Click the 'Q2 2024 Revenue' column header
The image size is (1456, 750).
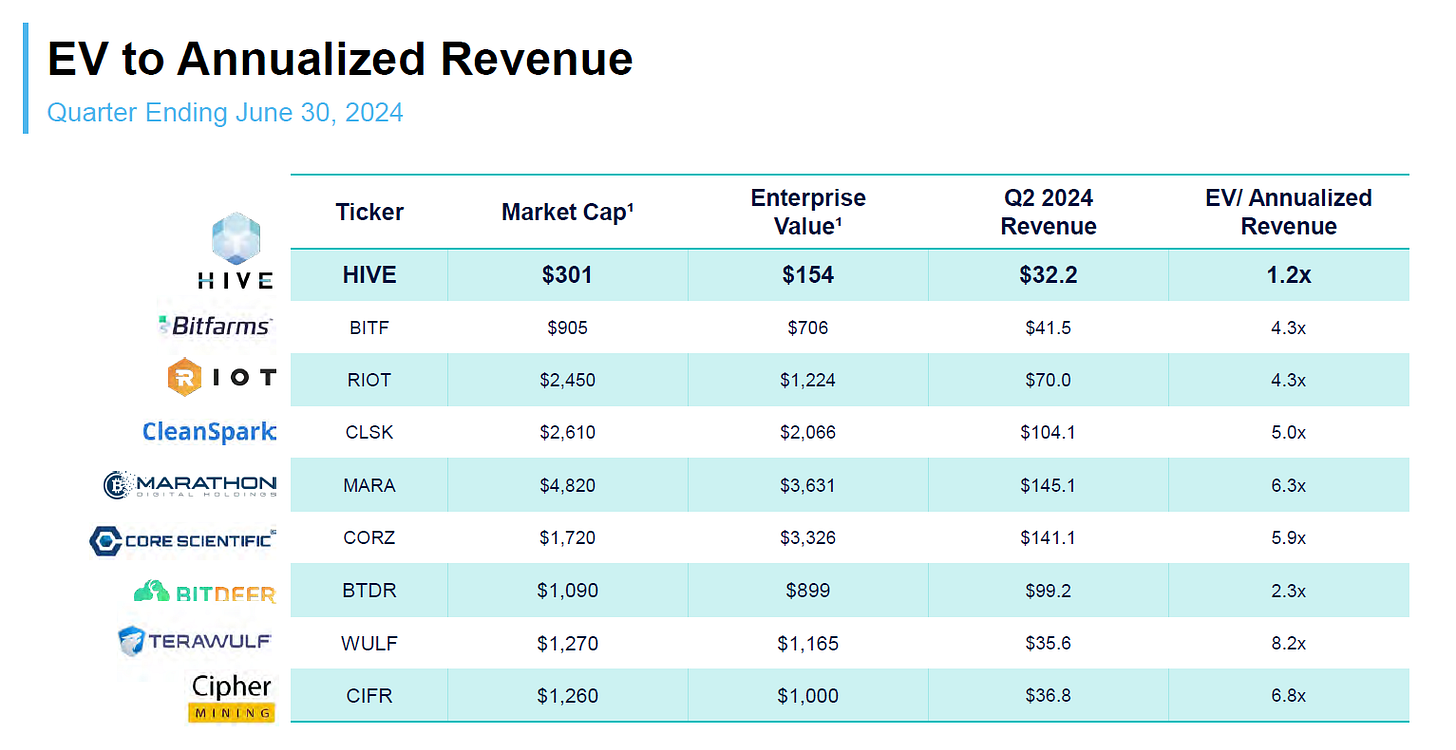1048,212
